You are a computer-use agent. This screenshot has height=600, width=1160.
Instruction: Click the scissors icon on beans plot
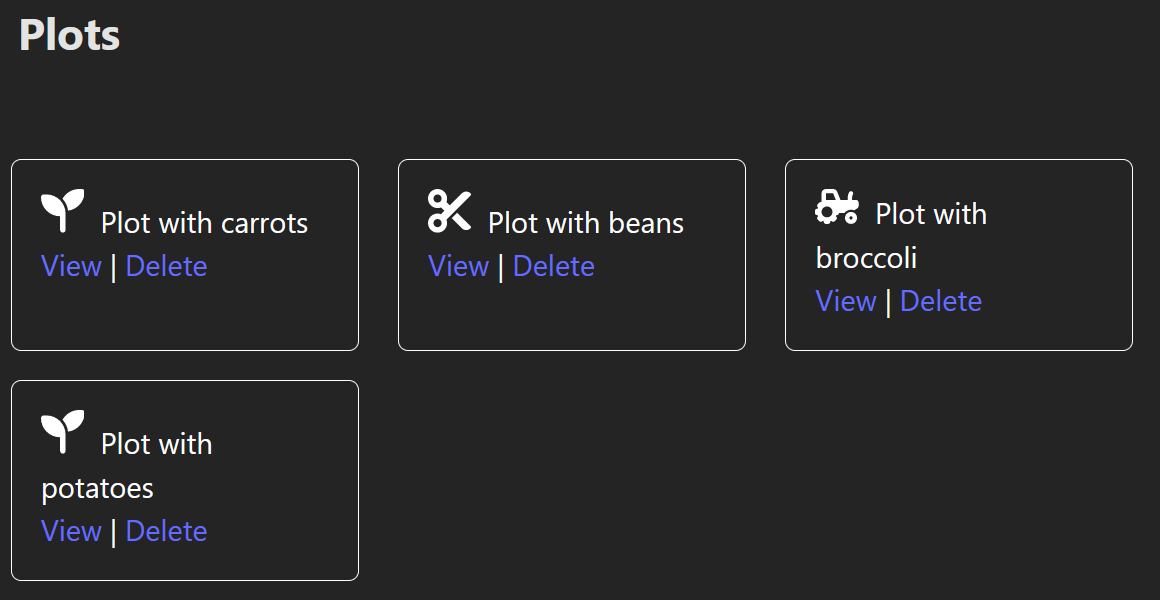[x=449, y=208]
